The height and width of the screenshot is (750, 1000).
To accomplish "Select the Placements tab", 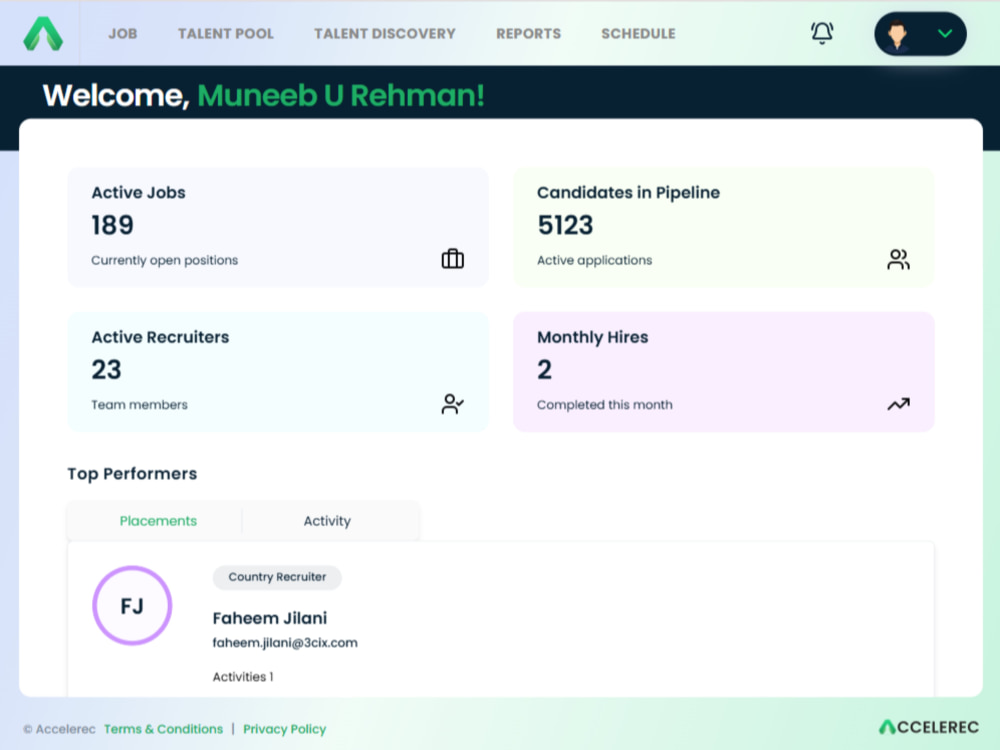I will pos(158,521).
